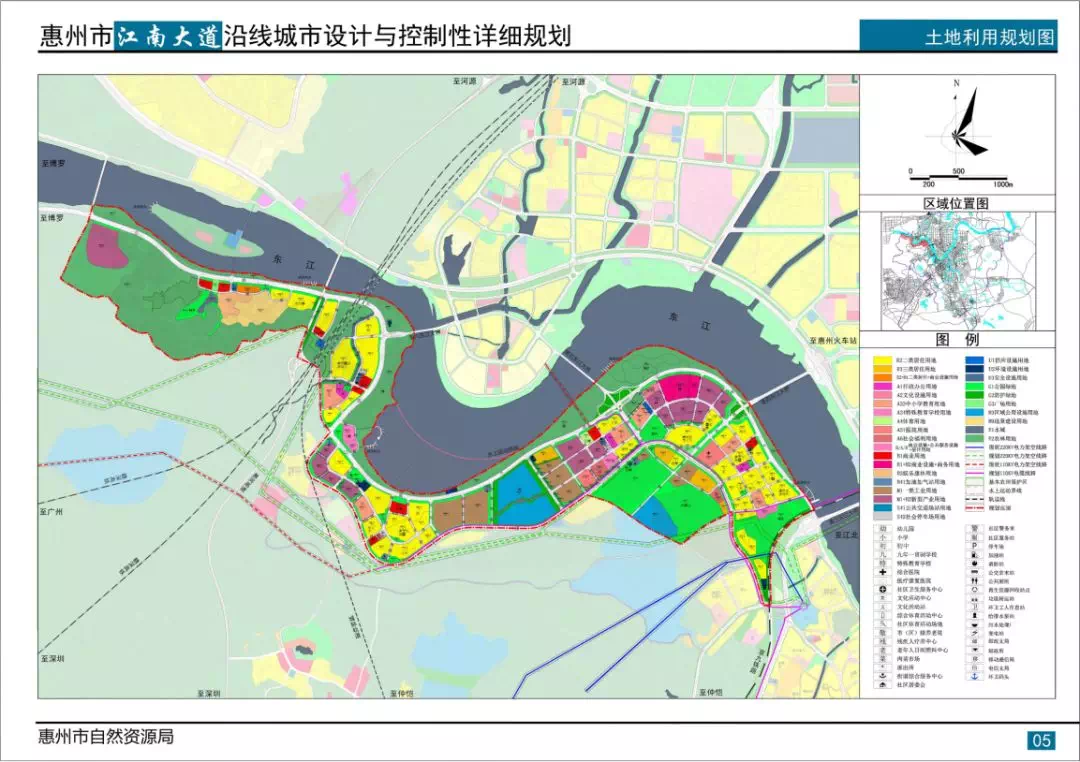Screen dimensions: 1080x762
Task: Click the kindergarten 幼 legend symbol
Action: tap(882, 528)
